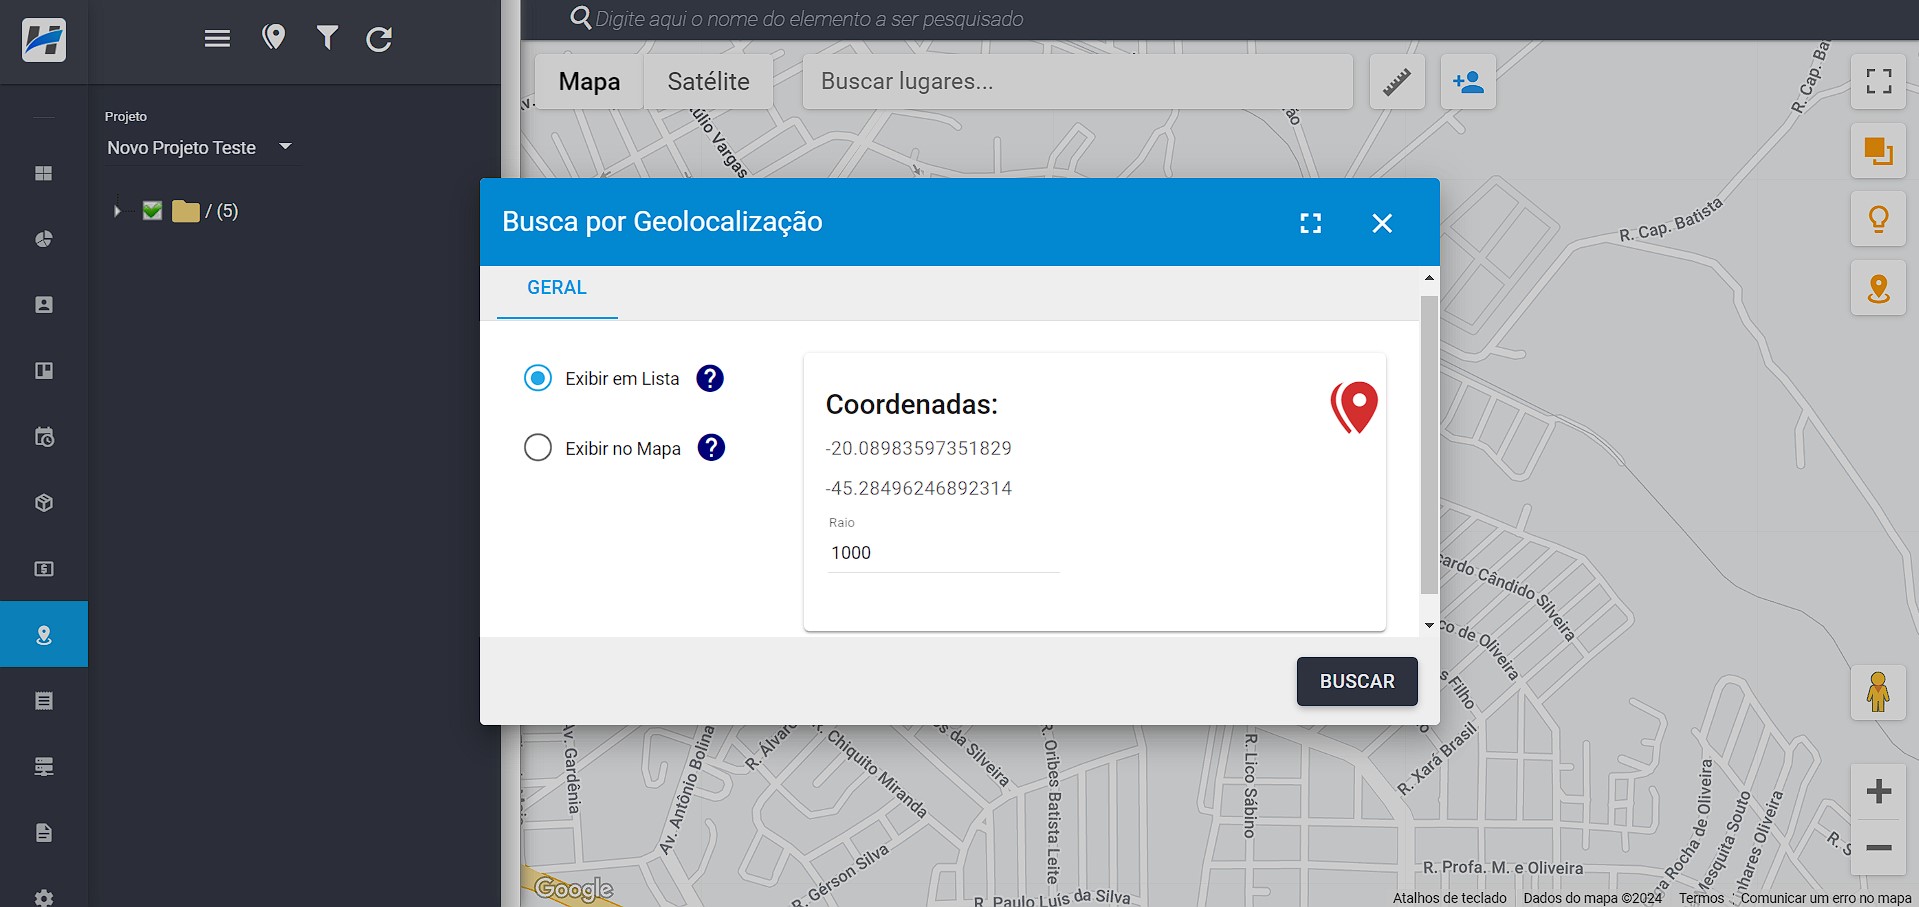Click the Google logo on map
This screenshot has width=1919, height=907.
[x=574, y=888]
